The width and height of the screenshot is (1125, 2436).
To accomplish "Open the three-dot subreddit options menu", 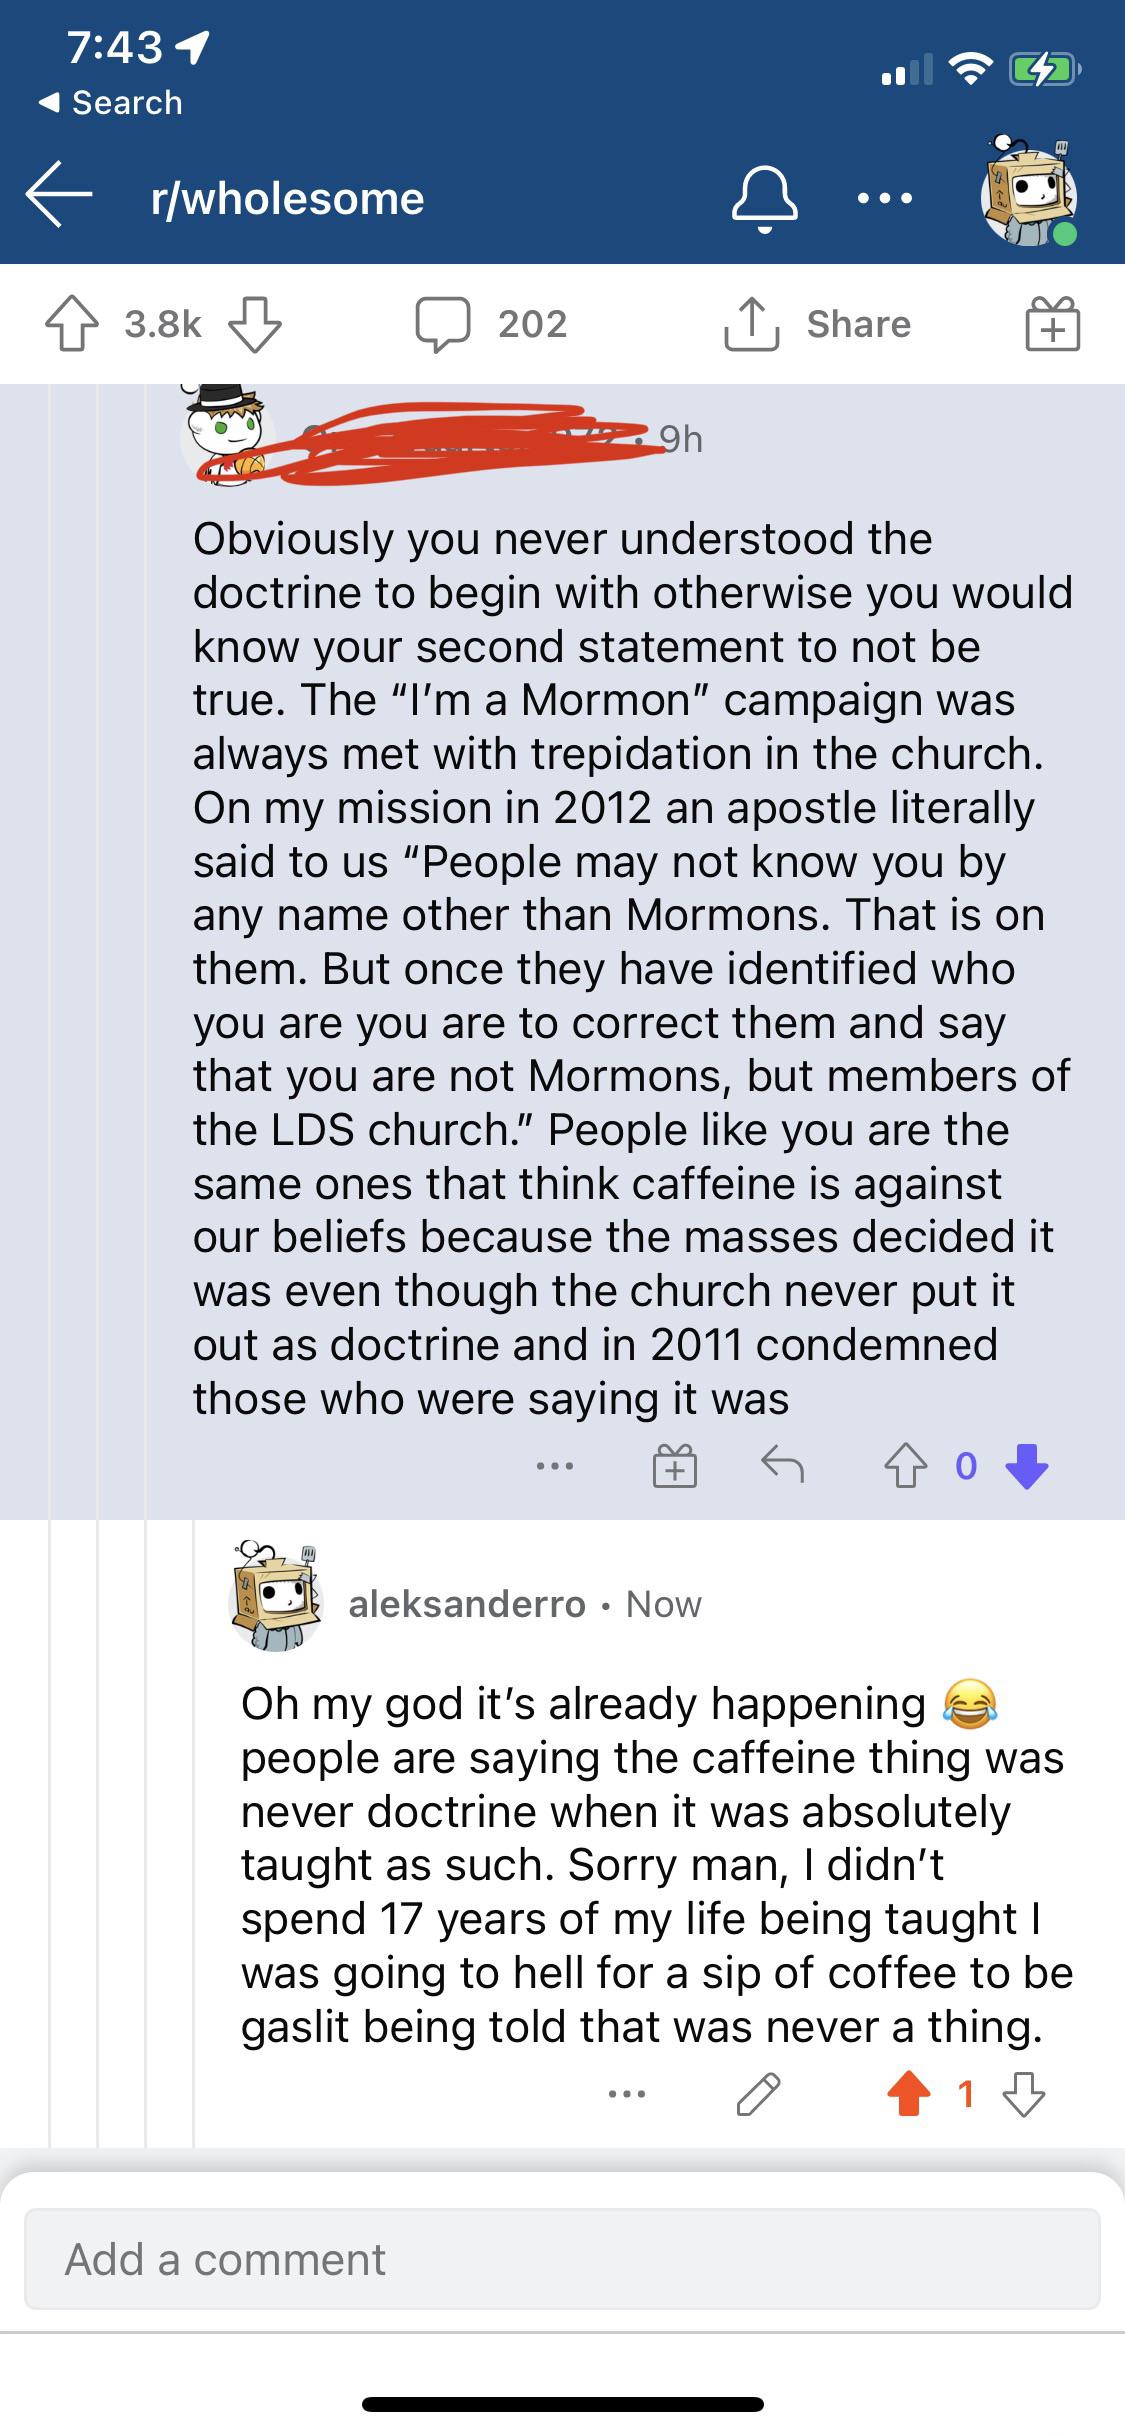I will (x=884, y=198).
